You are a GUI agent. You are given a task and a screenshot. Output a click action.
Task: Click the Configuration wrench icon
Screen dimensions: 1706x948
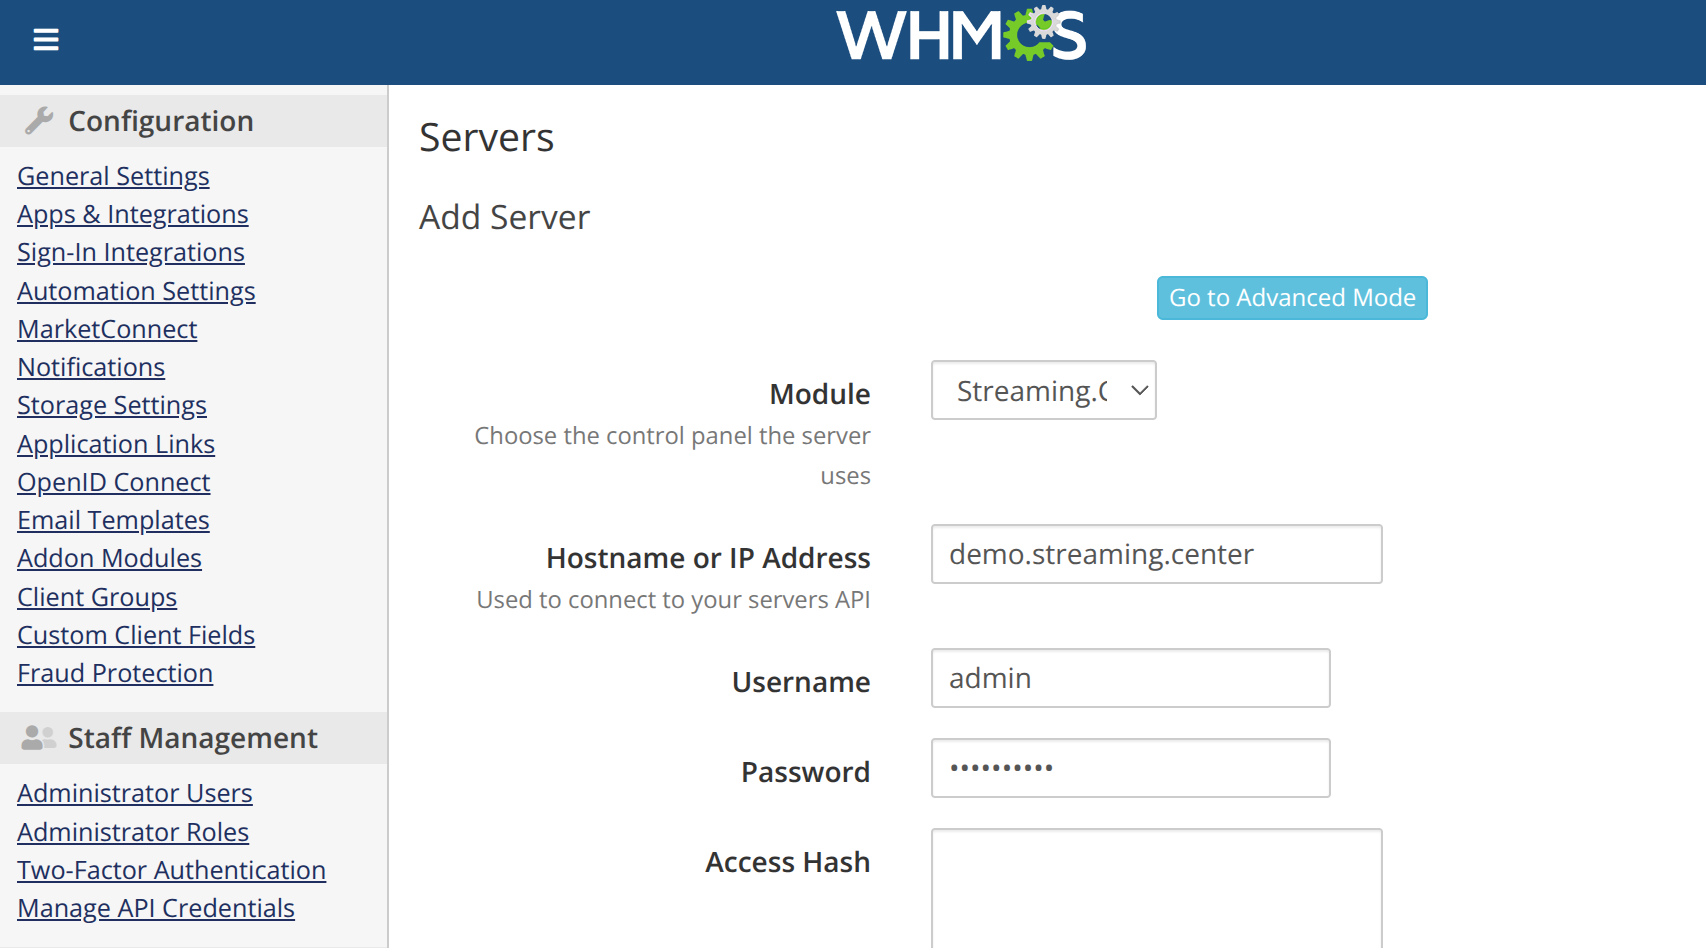tap(39, 121)
